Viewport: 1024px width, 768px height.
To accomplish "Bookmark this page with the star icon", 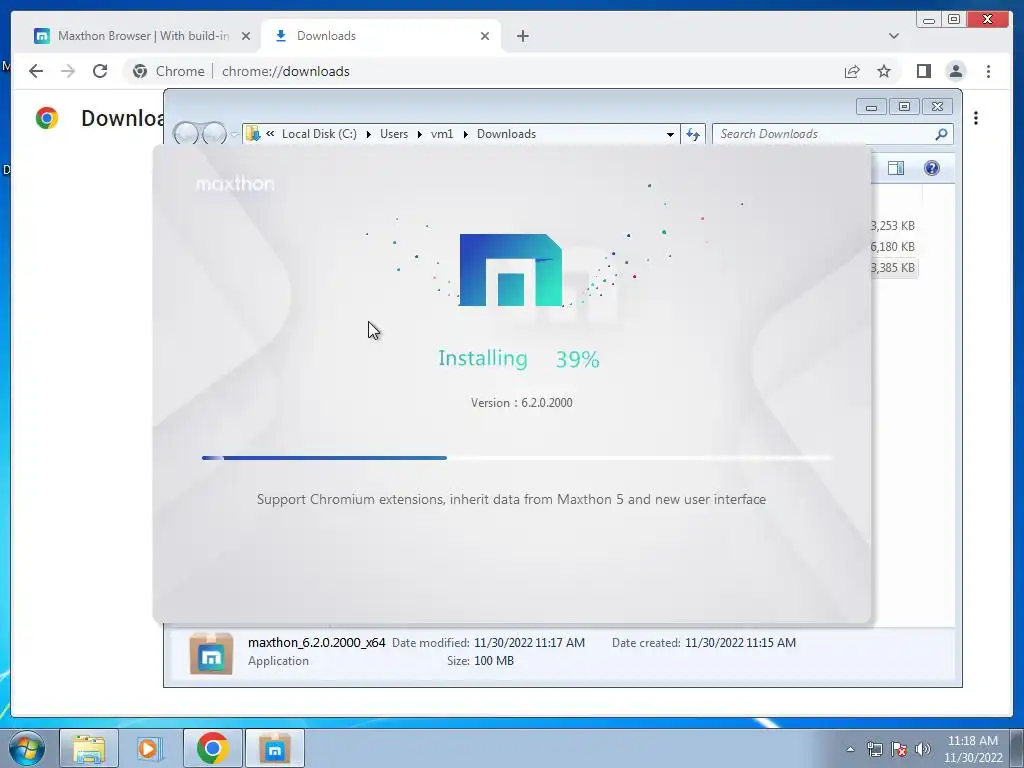I will [884, 71].
